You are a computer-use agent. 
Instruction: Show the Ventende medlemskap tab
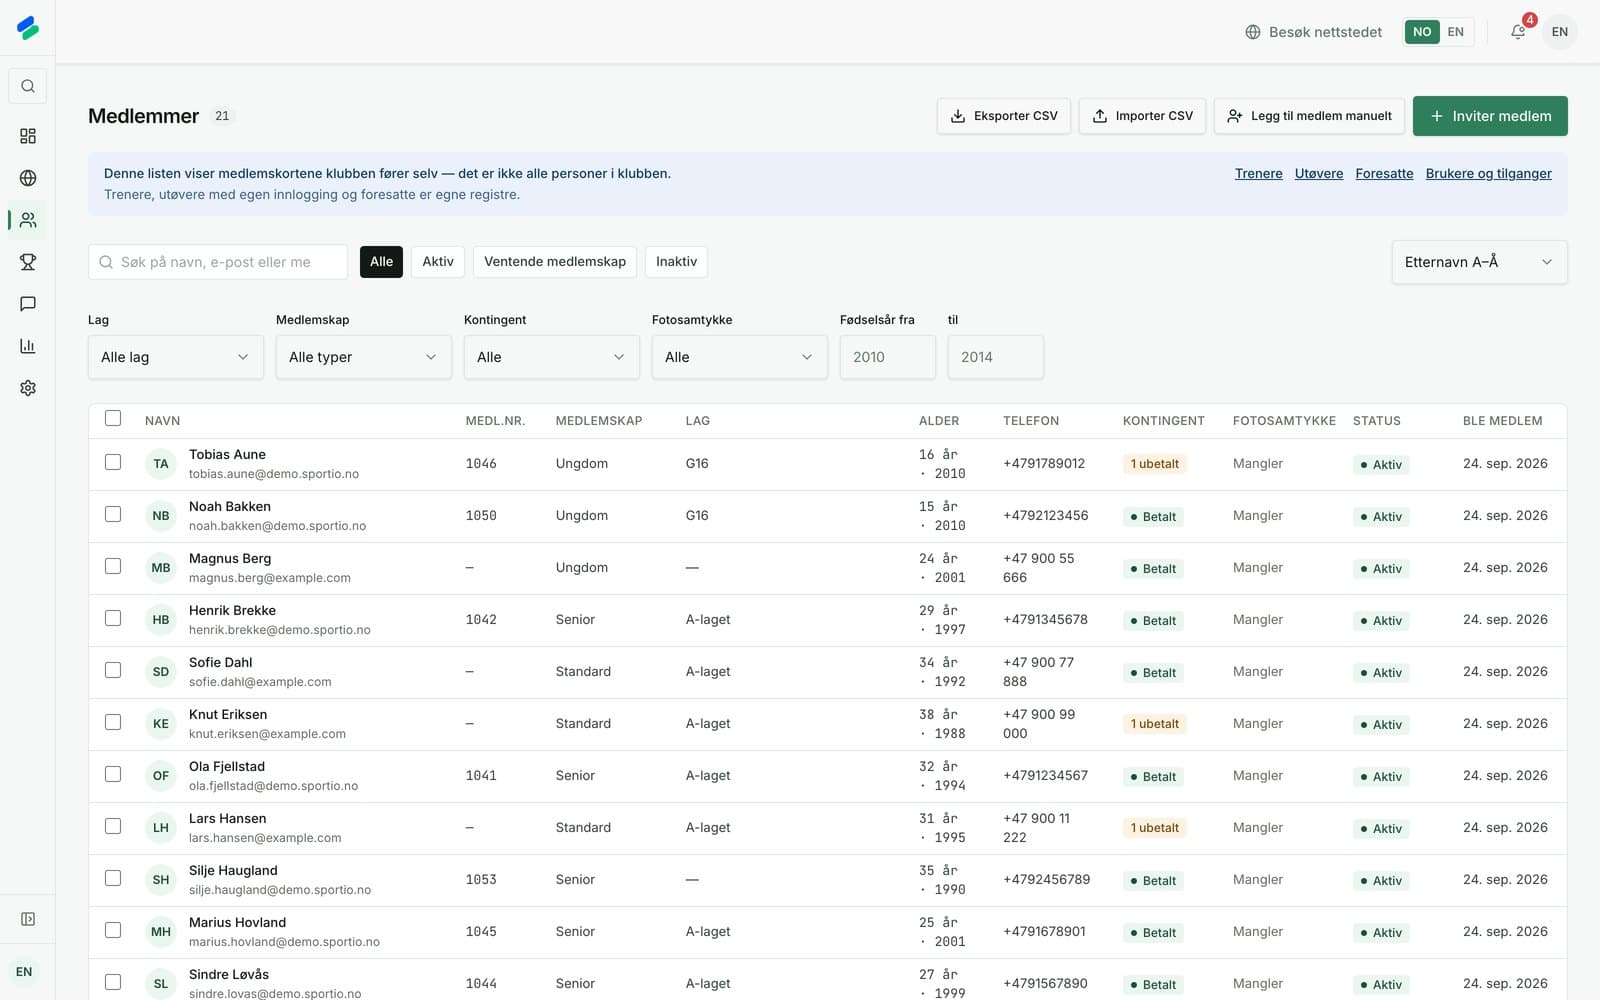tap(555, 262)
